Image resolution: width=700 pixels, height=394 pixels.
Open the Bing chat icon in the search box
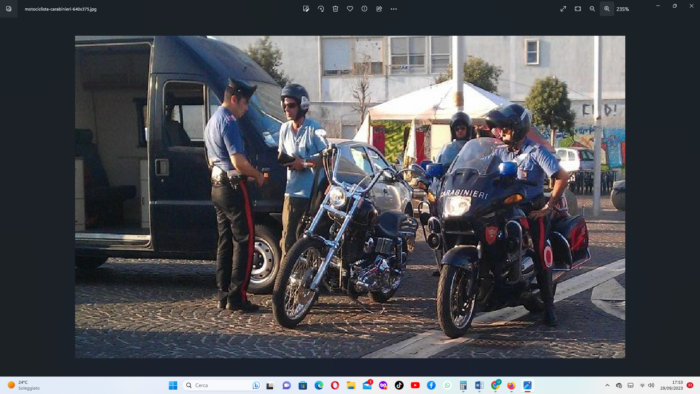click(256, 386)
